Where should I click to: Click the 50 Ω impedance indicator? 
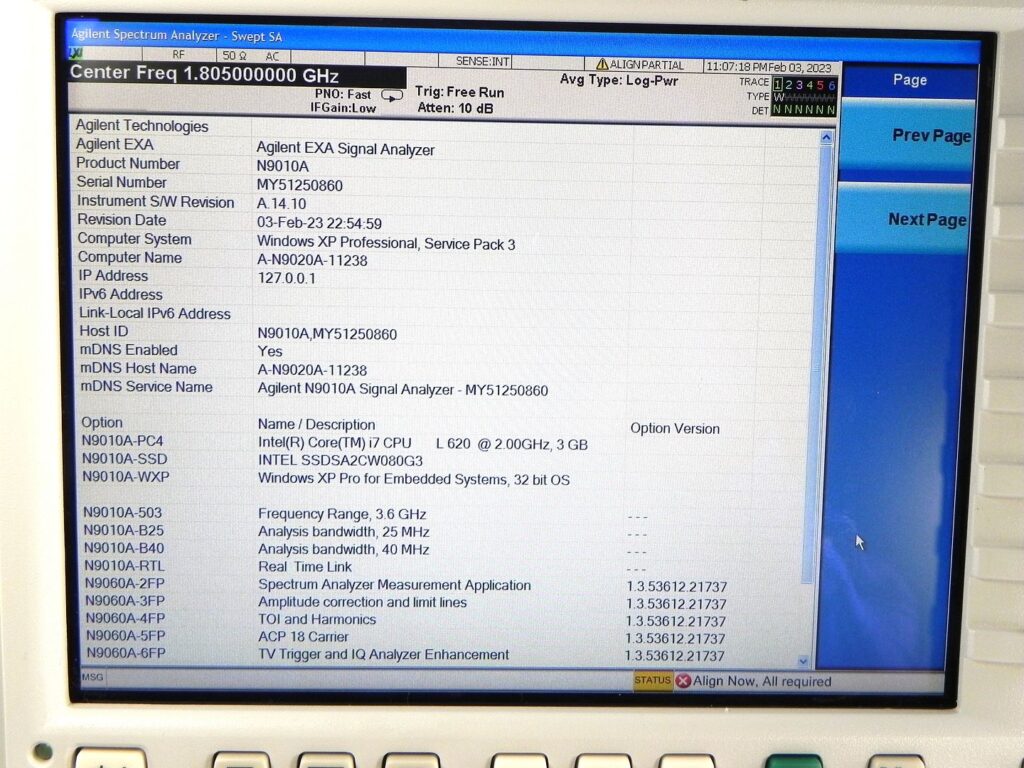(234, 56)
